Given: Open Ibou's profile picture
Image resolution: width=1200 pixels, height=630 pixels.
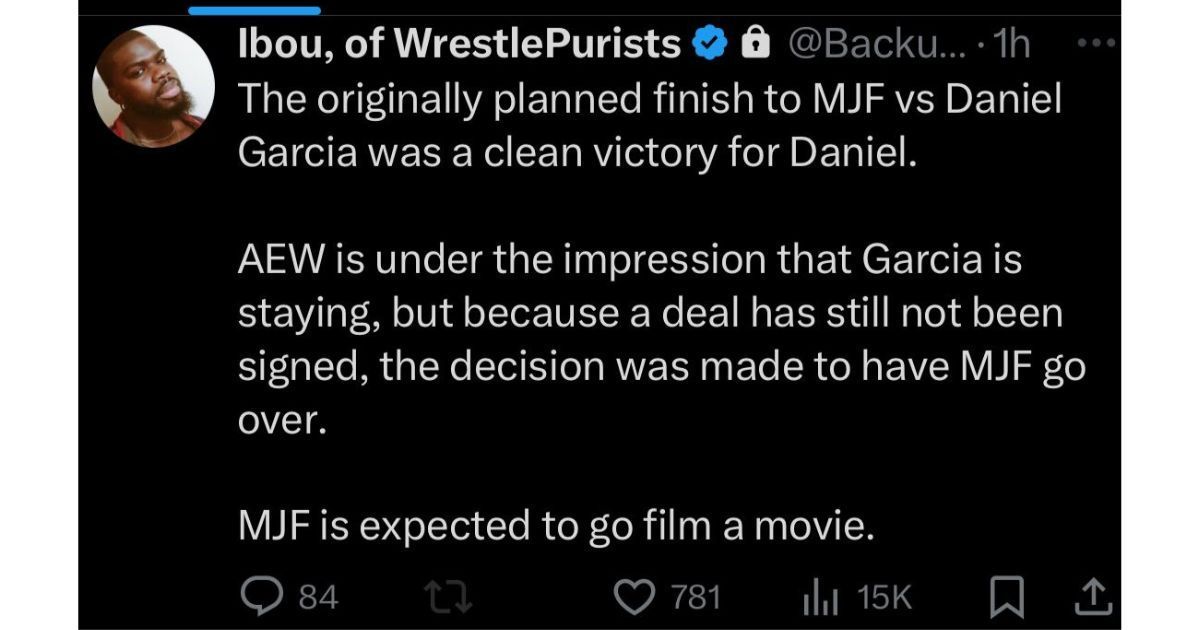Looking at the screenshot, I should pyautogui.click(x=153, y=89).
